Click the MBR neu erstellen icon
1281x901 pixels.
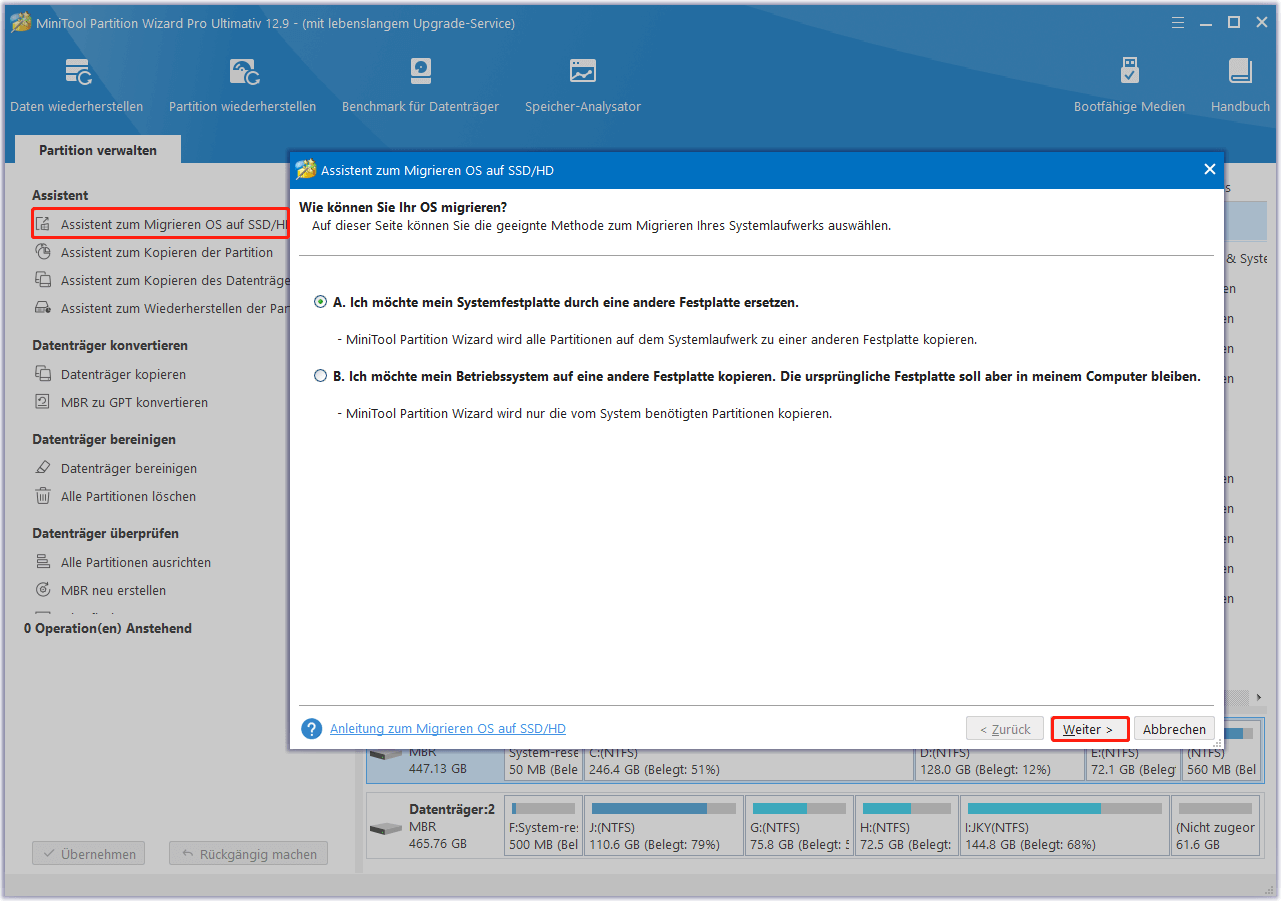43,590
